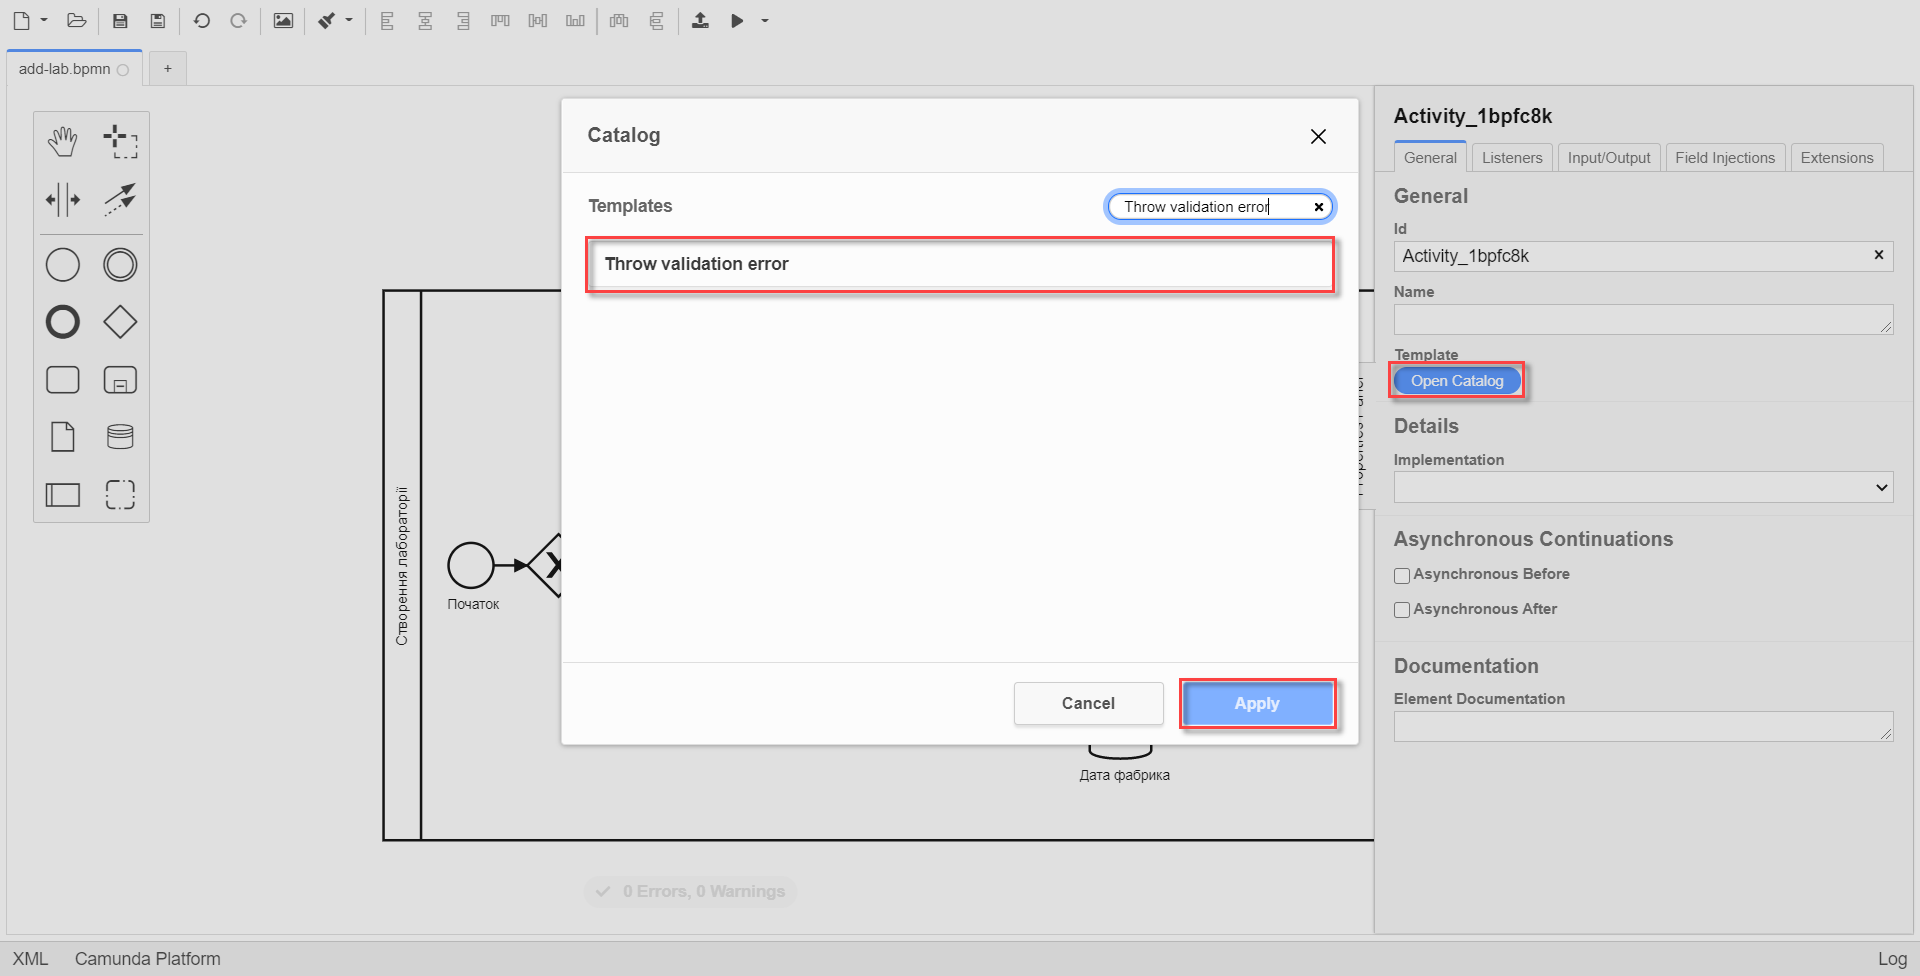Screen dimensions: 1920x976
Task: Select the edit/color tool in the toolbar
Action: (x=327, y=20)
